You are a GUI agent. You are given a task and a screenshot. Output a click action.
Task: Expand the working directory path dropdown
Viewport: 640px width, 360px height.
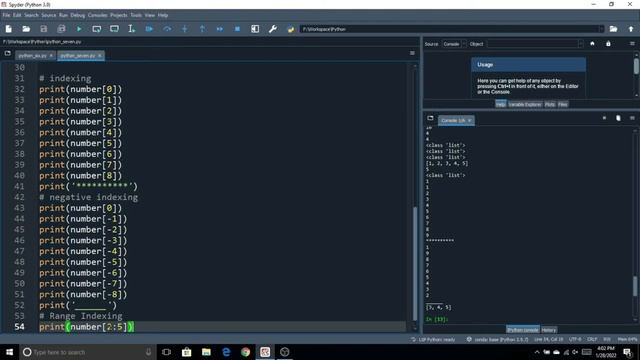tap(601, 29)
